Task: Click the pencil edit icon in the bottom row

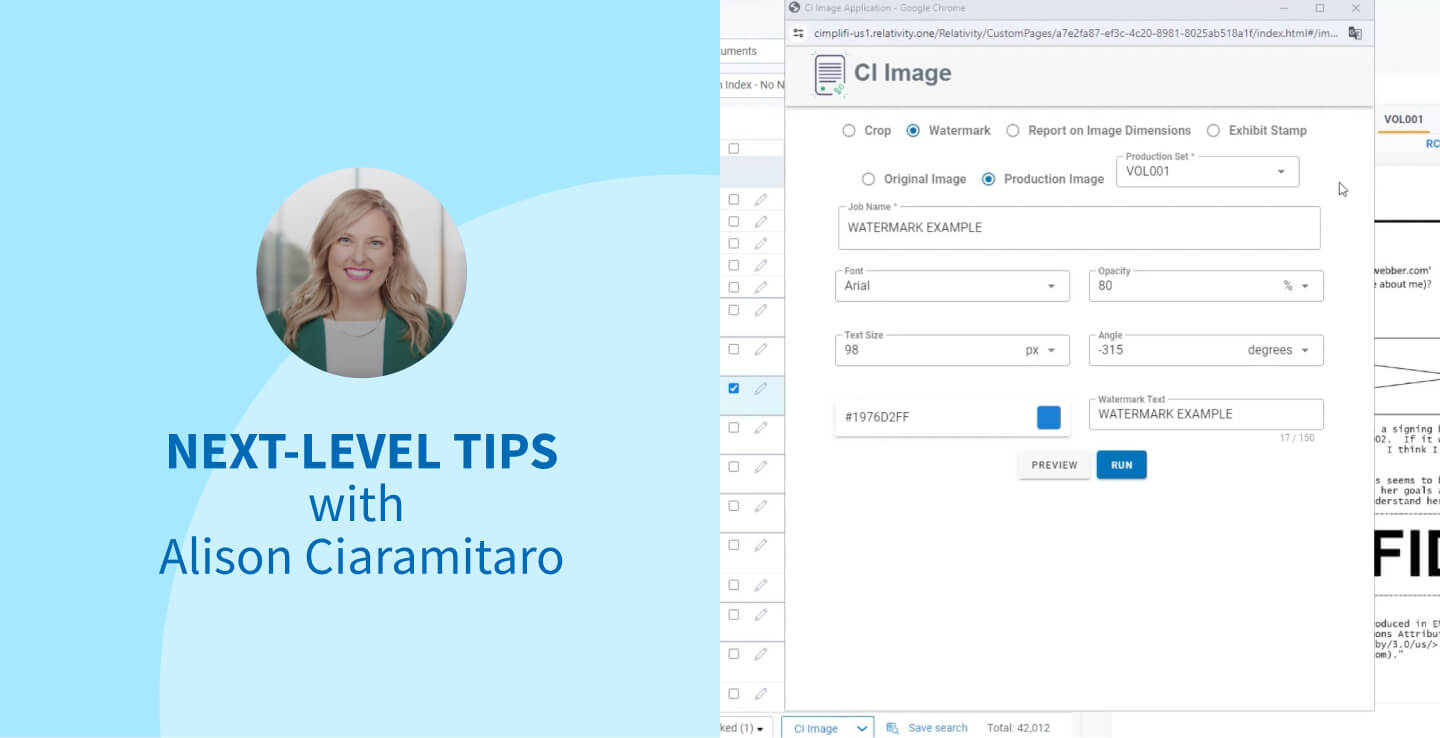Action: point(761,693)
